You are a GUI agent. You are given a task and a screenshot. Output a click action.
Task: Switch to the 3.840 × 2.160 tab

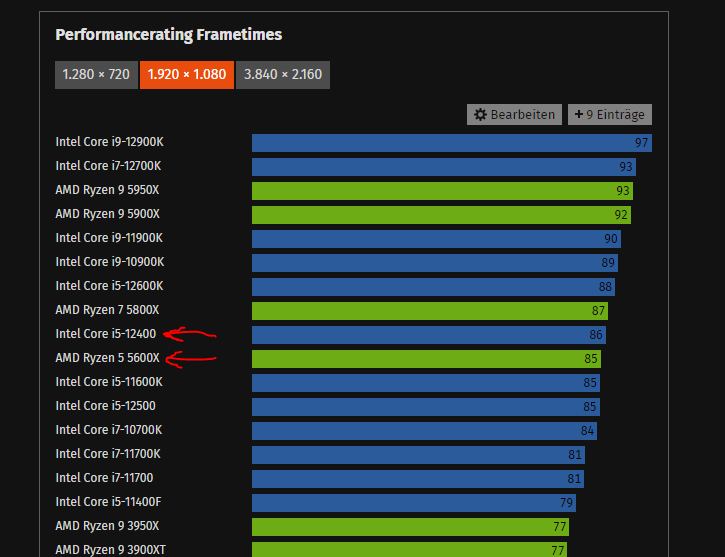pos(283,75)
